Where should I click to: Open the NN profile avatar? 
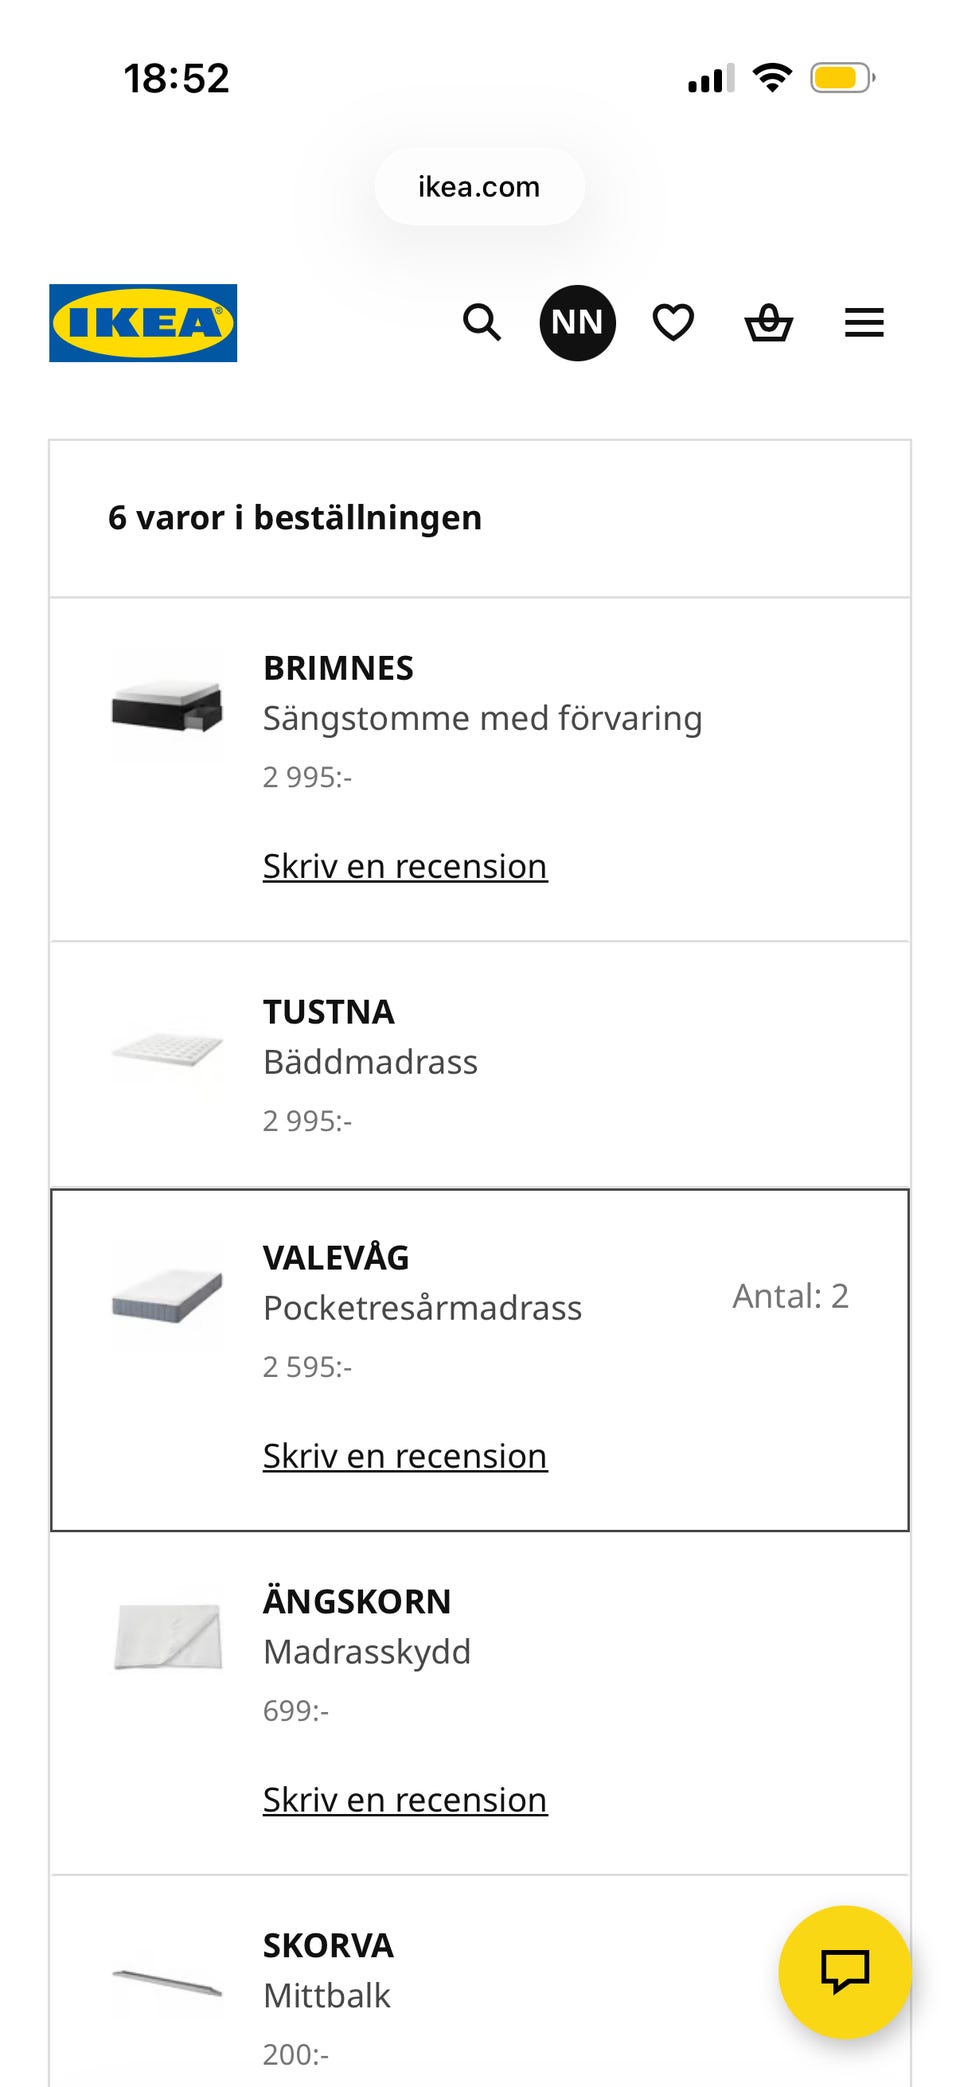[x=578, y=323]
